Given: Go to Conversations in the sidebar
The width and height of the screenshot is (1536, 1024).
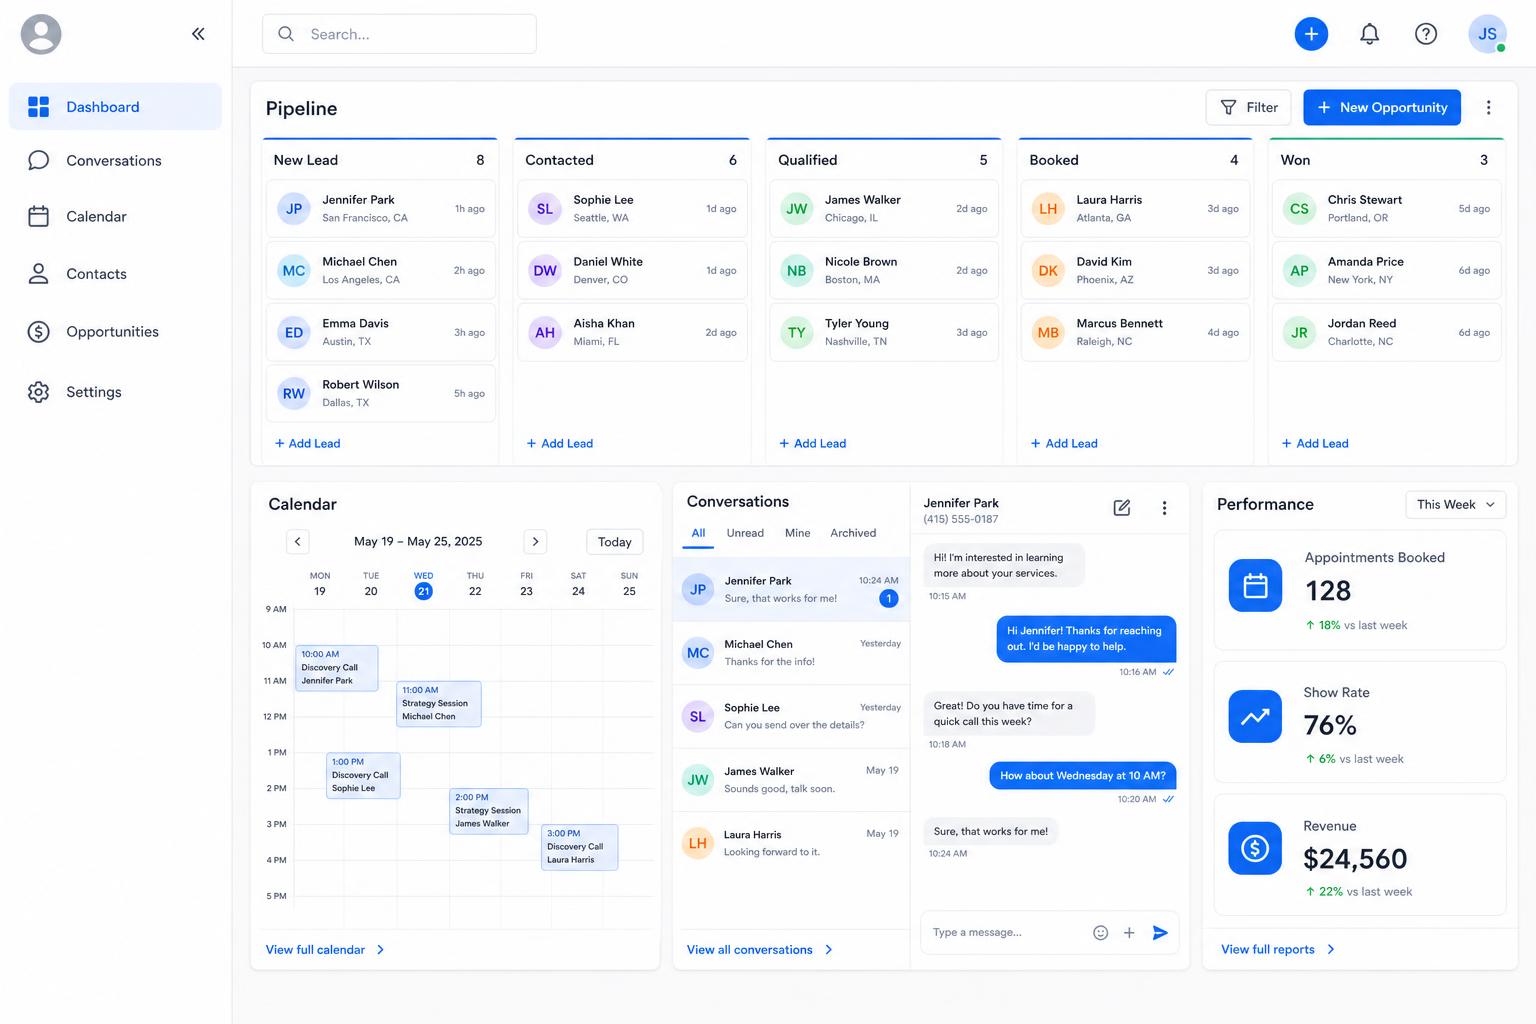Looking at the screenshot, I should (x=115, y=161).
